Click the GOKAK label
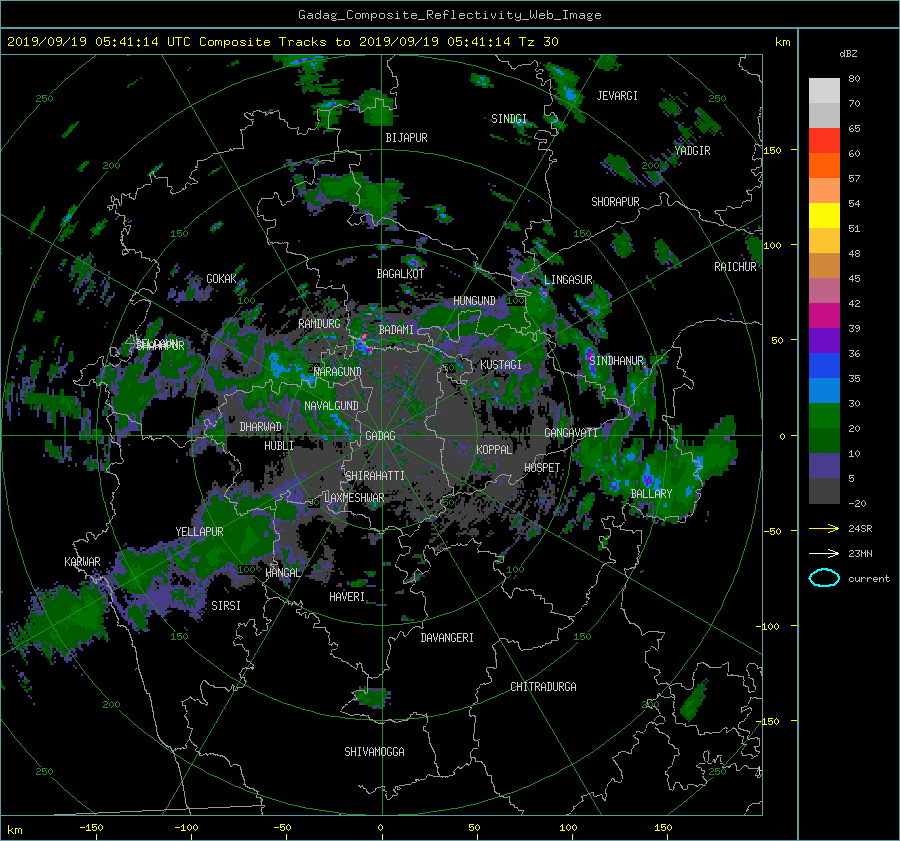Image resolution: width=900 pixels, height=841 pixels. click(x=221, y=279)
